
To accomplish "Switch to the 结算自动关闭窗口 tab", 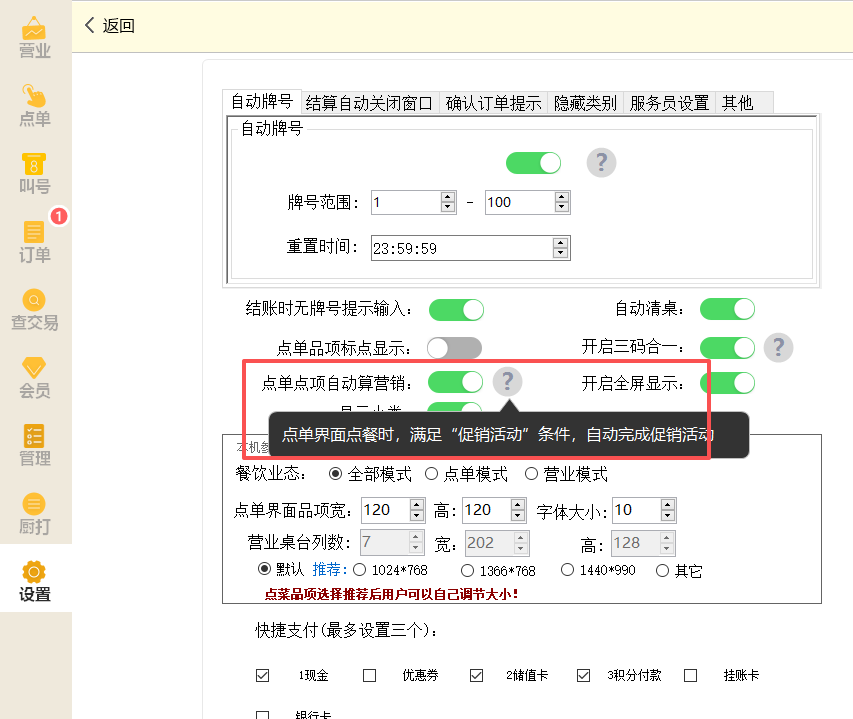I will [x=369, y=102].
